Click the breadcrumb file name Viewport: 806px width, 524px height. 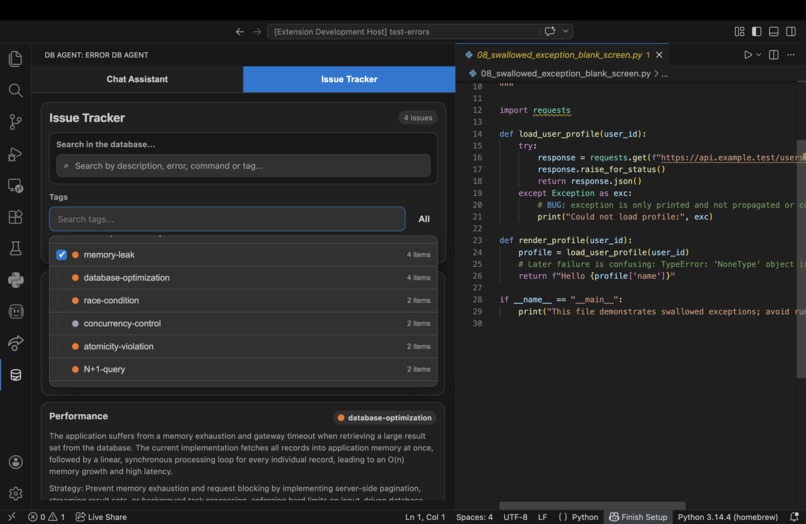coord(565,74)
